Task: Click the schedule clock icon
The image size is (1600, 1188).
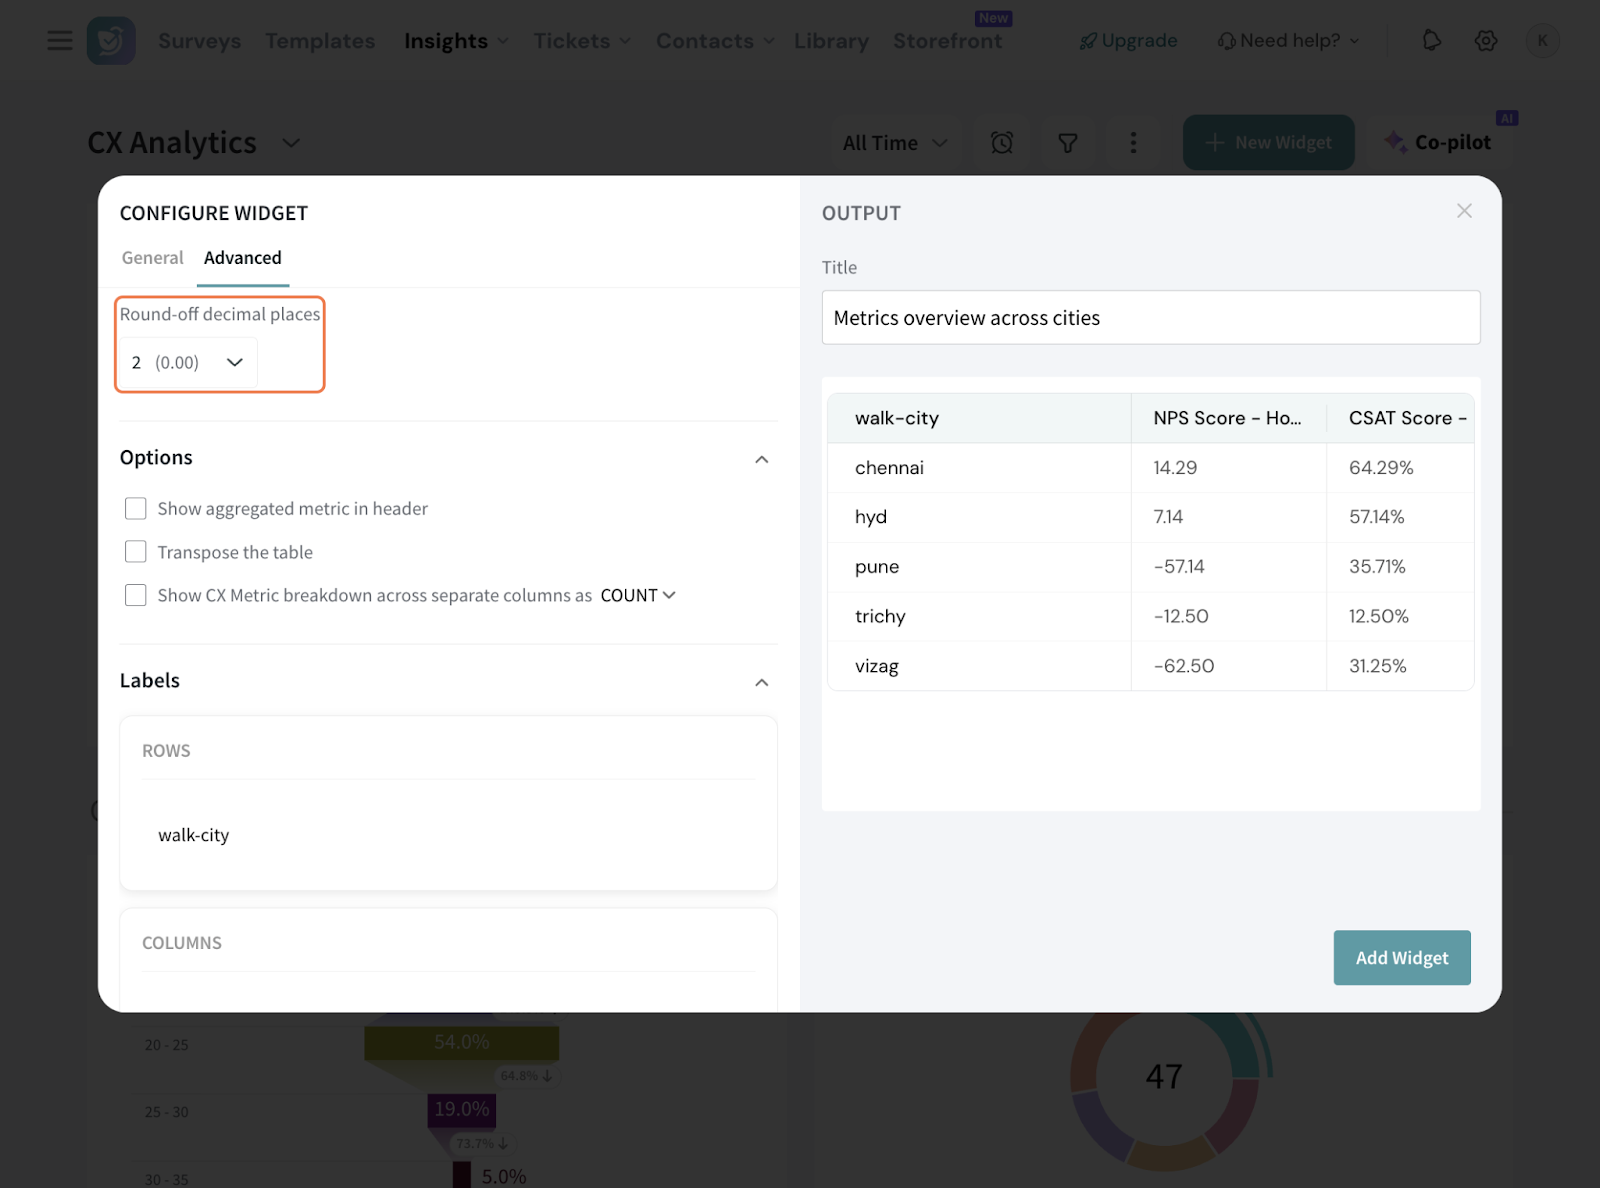Action: [1001, 143]
